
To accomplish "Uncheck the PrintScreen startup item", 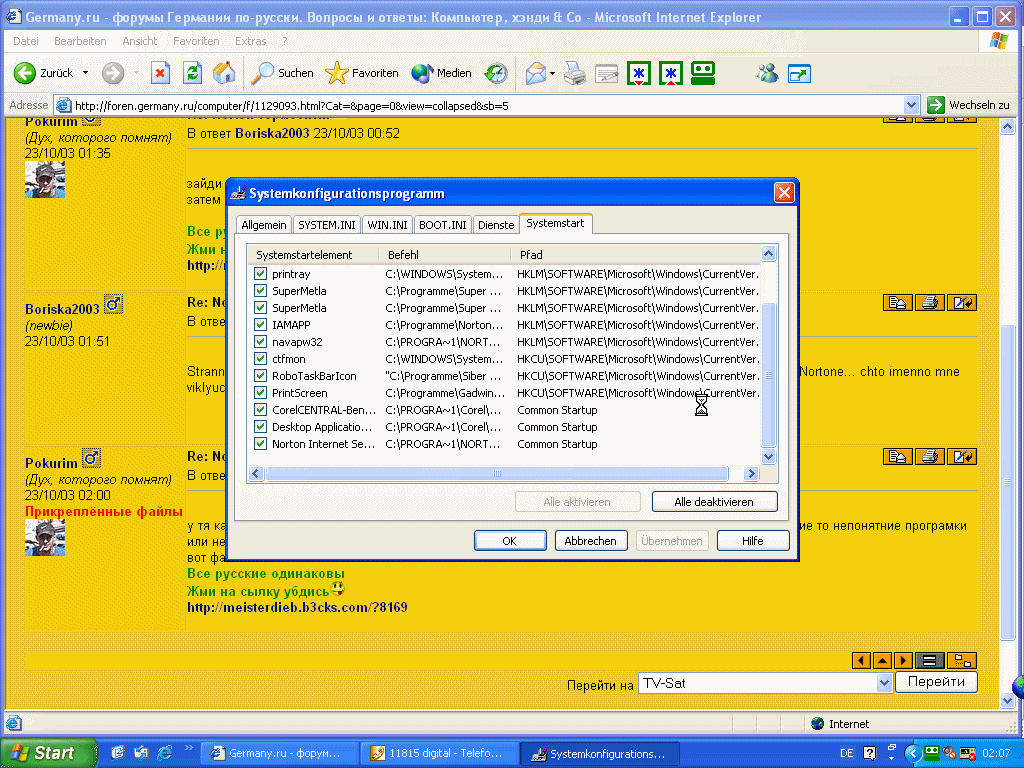I will 260,392.
